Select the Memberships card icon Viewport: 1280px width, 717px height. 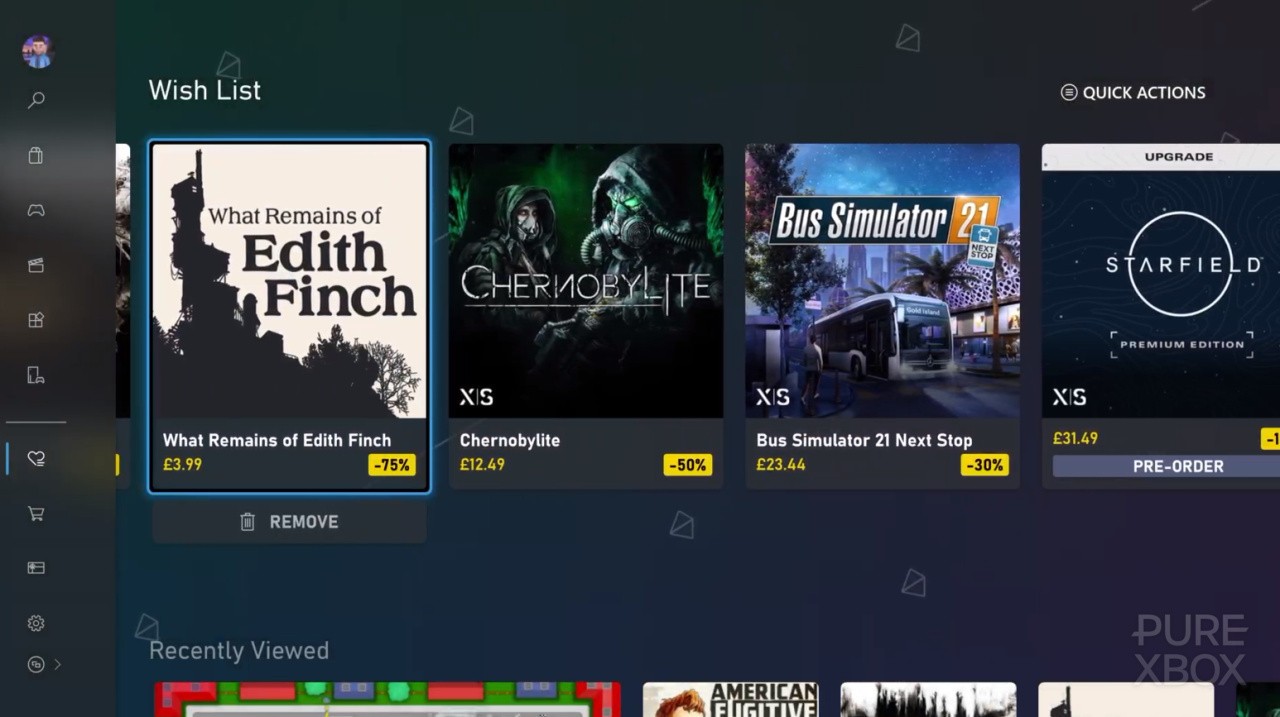coord(36,567)
